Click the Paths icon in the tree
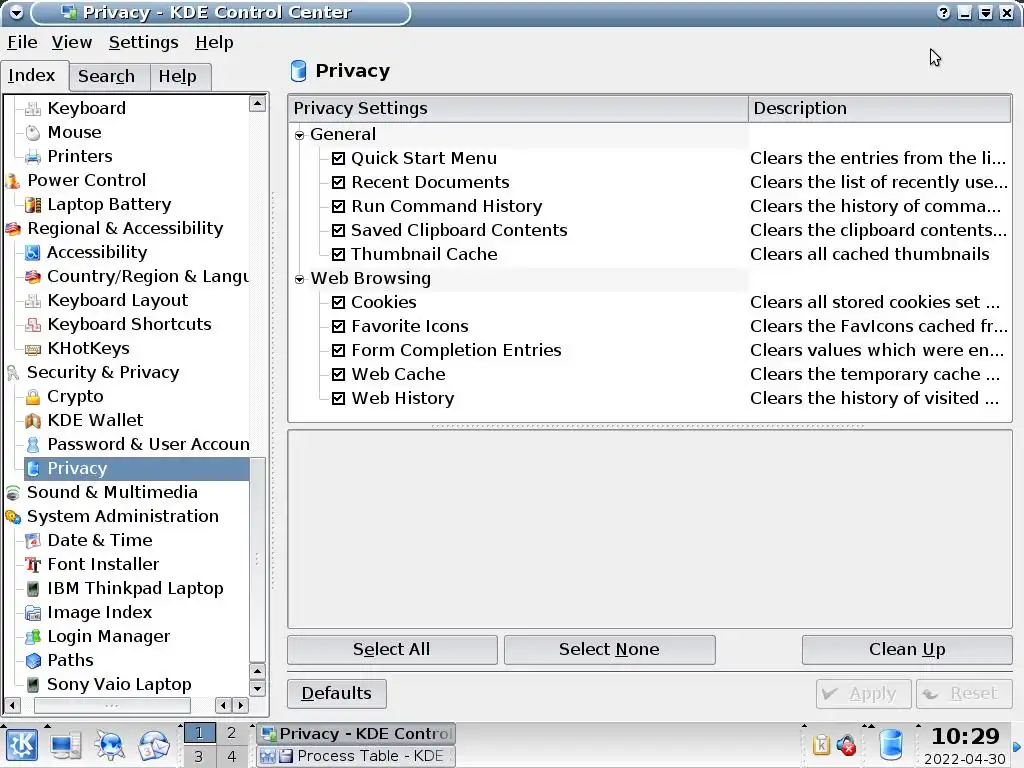 pyautogui.click(x=33, y=660)
